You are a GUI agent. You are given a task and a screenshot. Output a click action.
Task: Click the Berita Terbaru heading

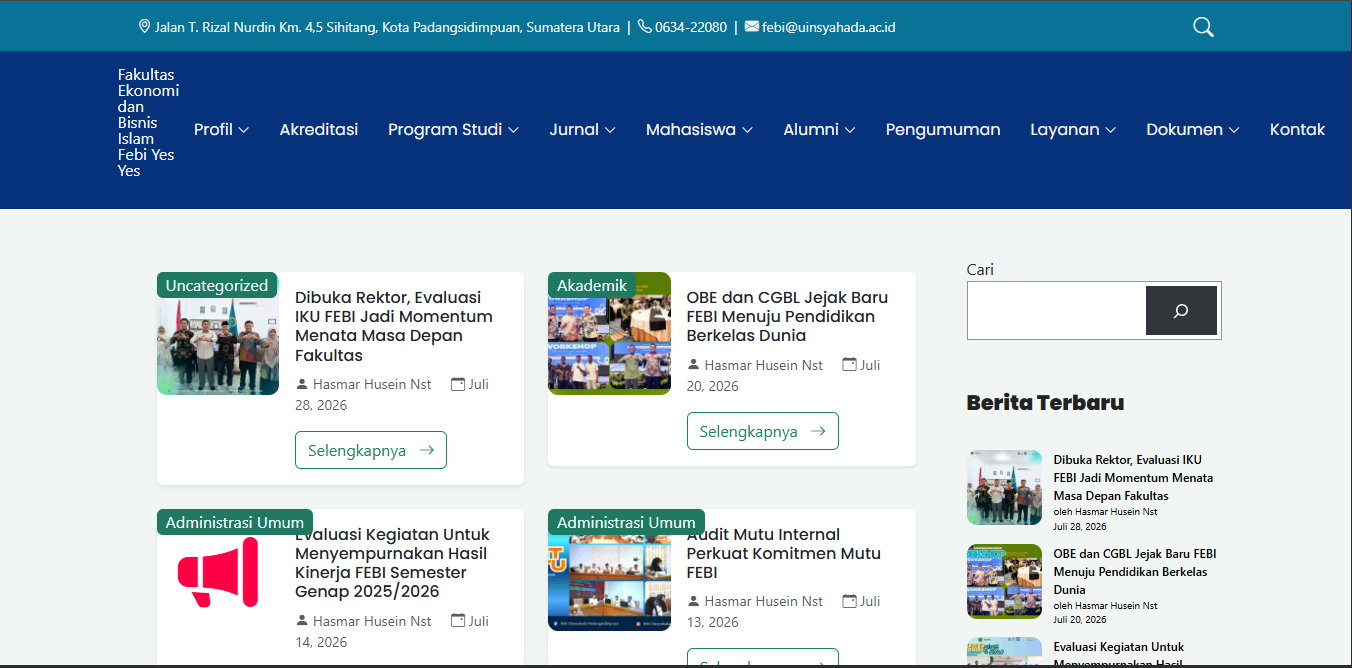point(1045,402)
